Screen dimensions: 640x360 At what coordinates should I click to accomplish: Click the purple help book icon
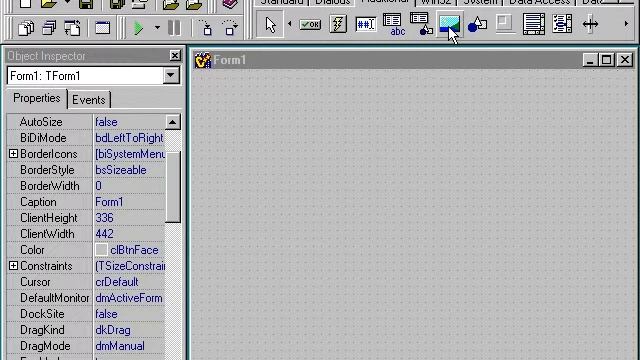[230, 4]
